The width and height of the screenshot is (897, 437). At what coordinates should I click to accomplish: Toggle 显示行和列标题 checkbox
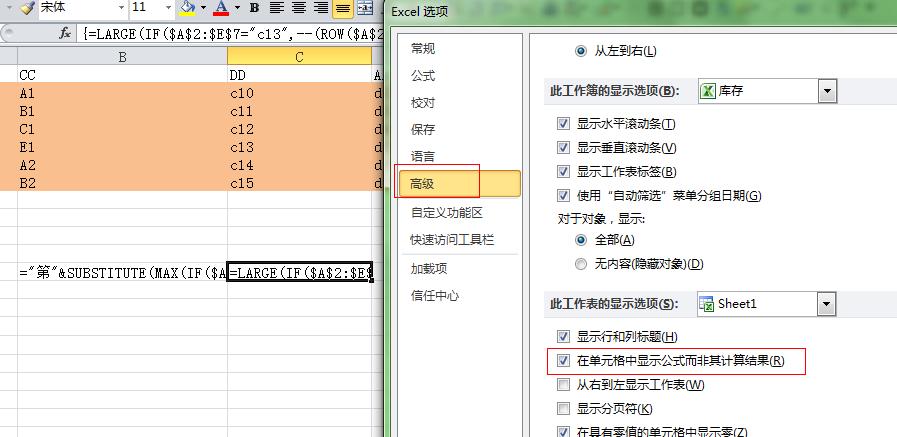point(563,337)
